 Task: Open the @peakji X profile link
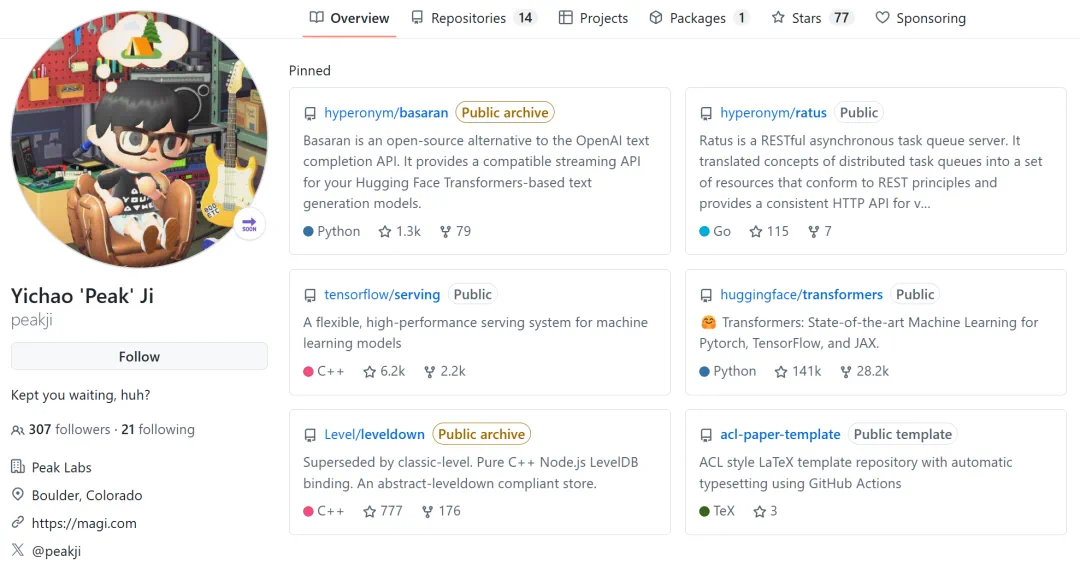pyautogui.click(x=56, y=551)
